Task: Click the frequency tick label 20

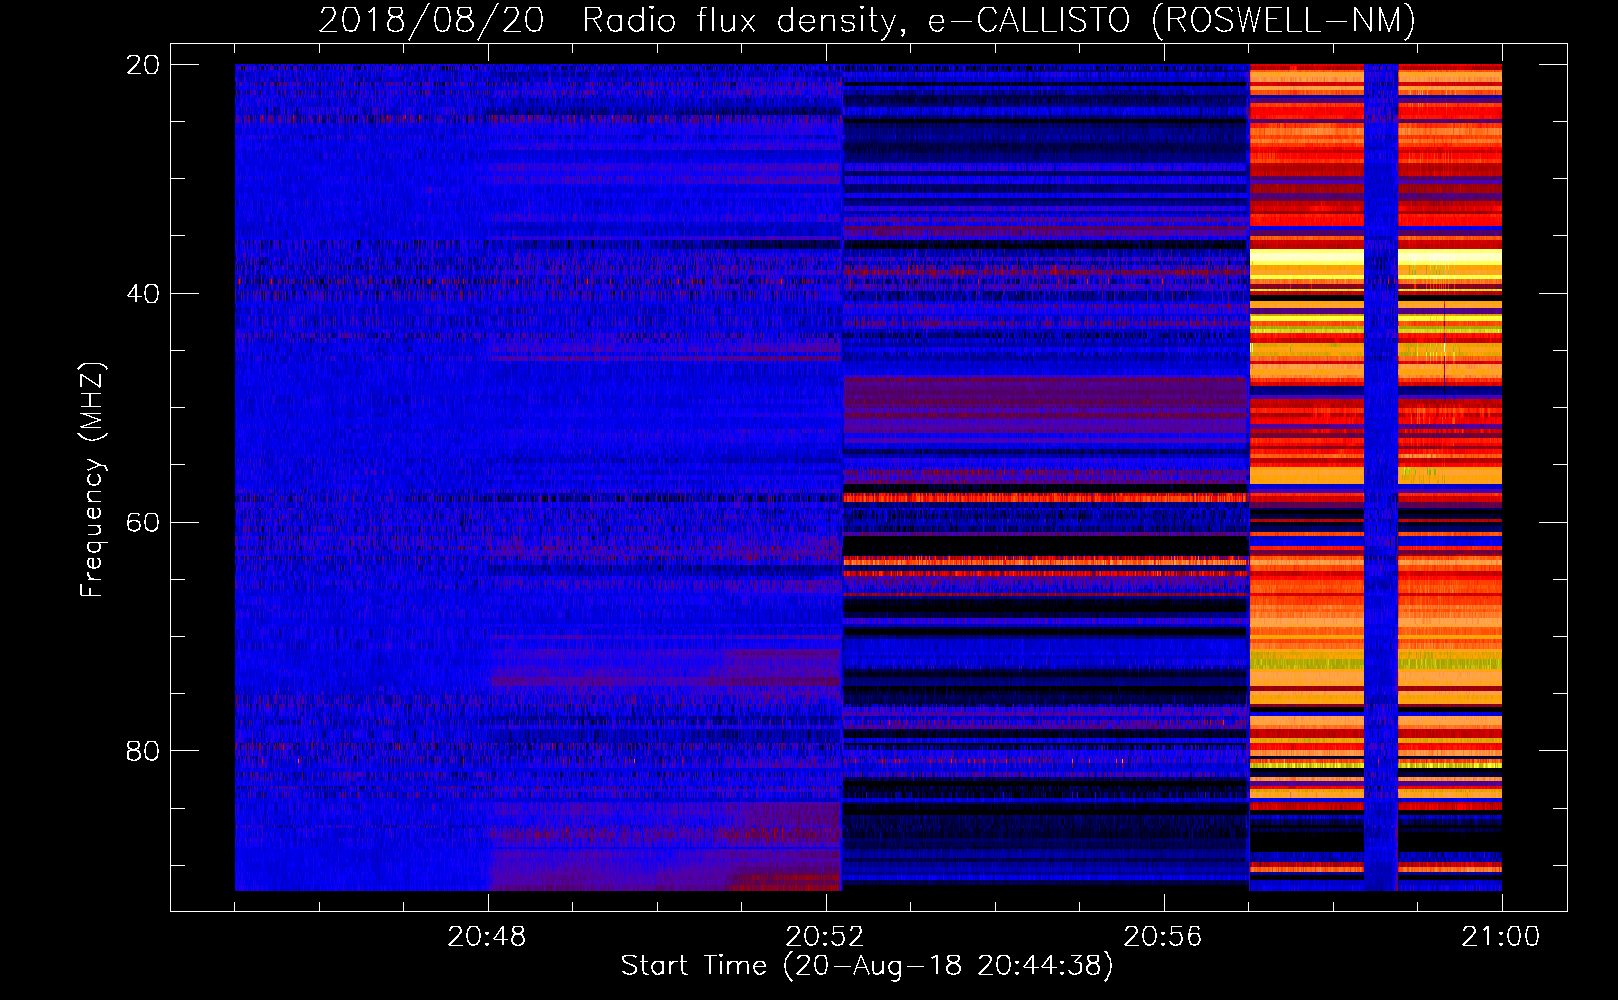Action: pyautogui.click(x=143, y=65)
